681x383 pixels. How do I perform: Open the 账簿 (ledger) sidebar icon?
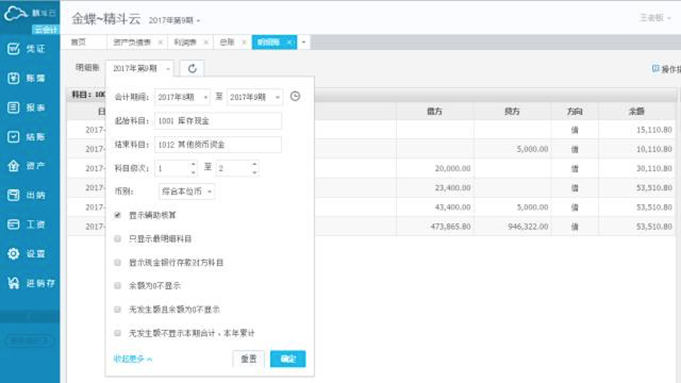coord(13,78)
